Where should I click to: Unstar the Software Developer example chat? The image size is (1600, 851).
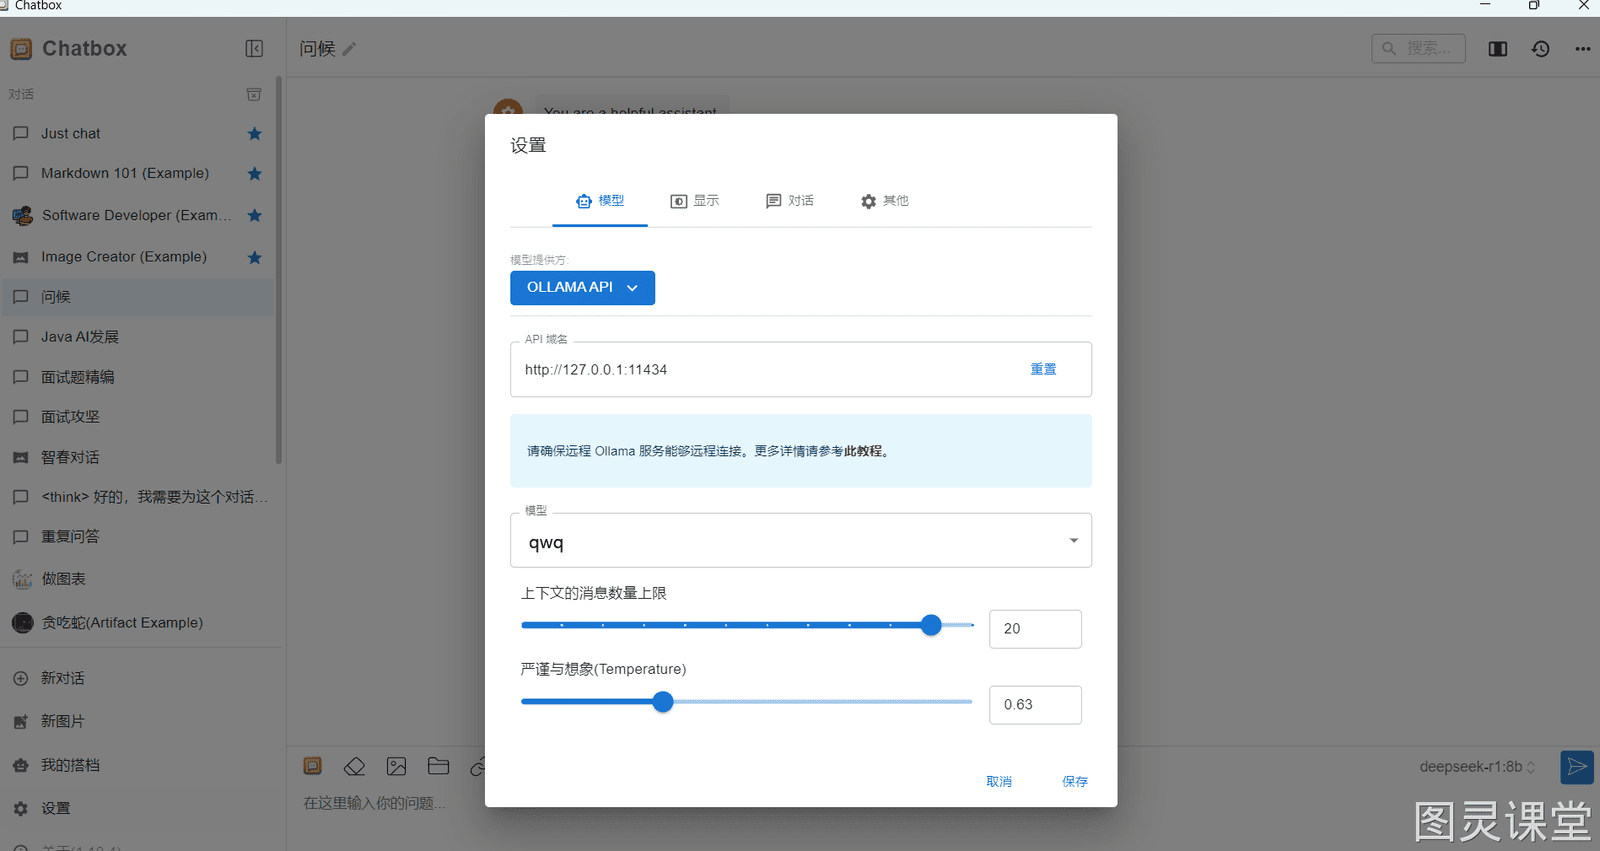coord(255,216)
